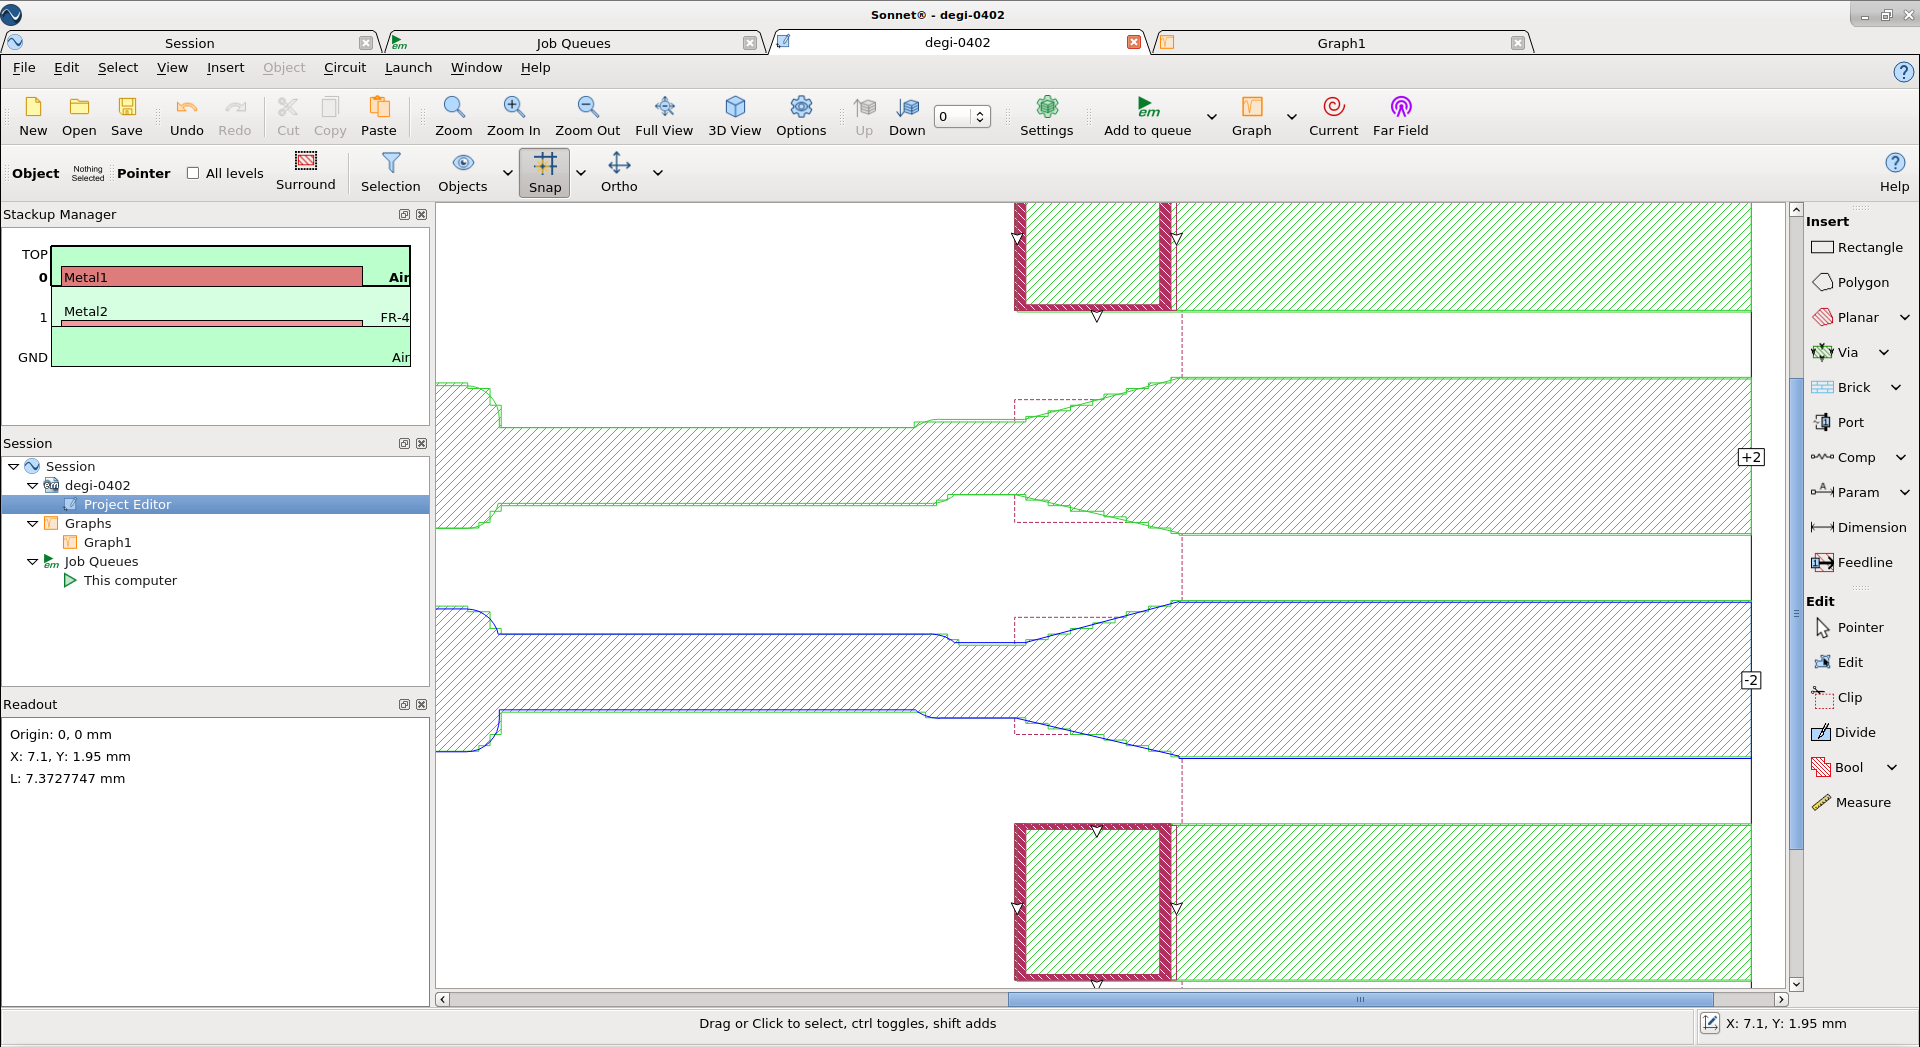Collapse the Graphs tree node
Viewport: 1920px width, 1047px height.
coord(32,523)
